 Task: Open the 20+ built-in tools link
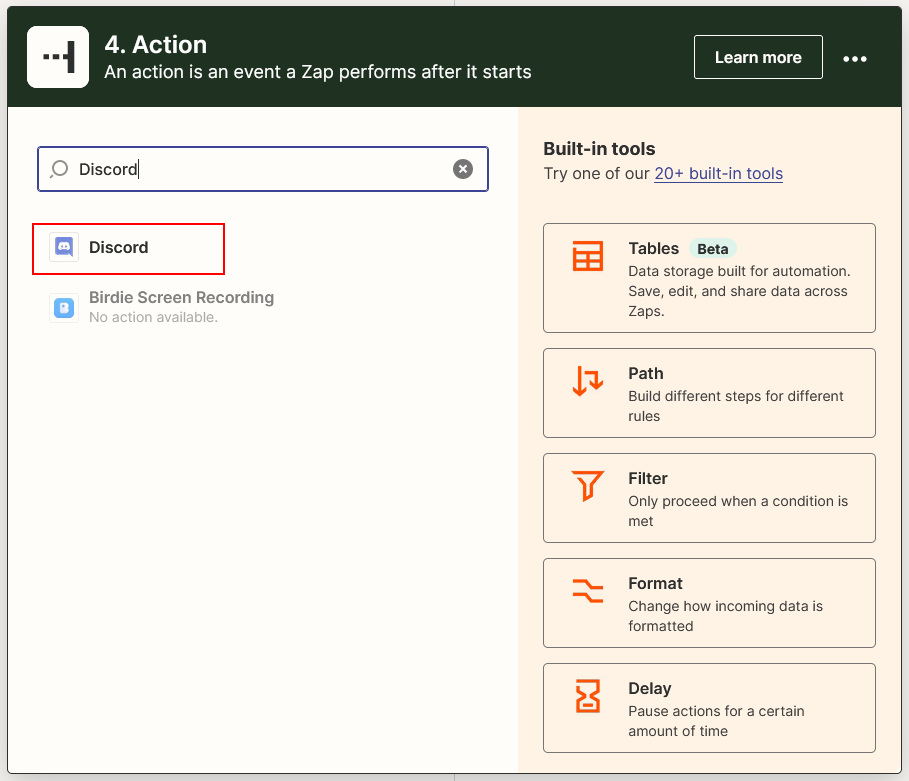[x=718, y=173]
